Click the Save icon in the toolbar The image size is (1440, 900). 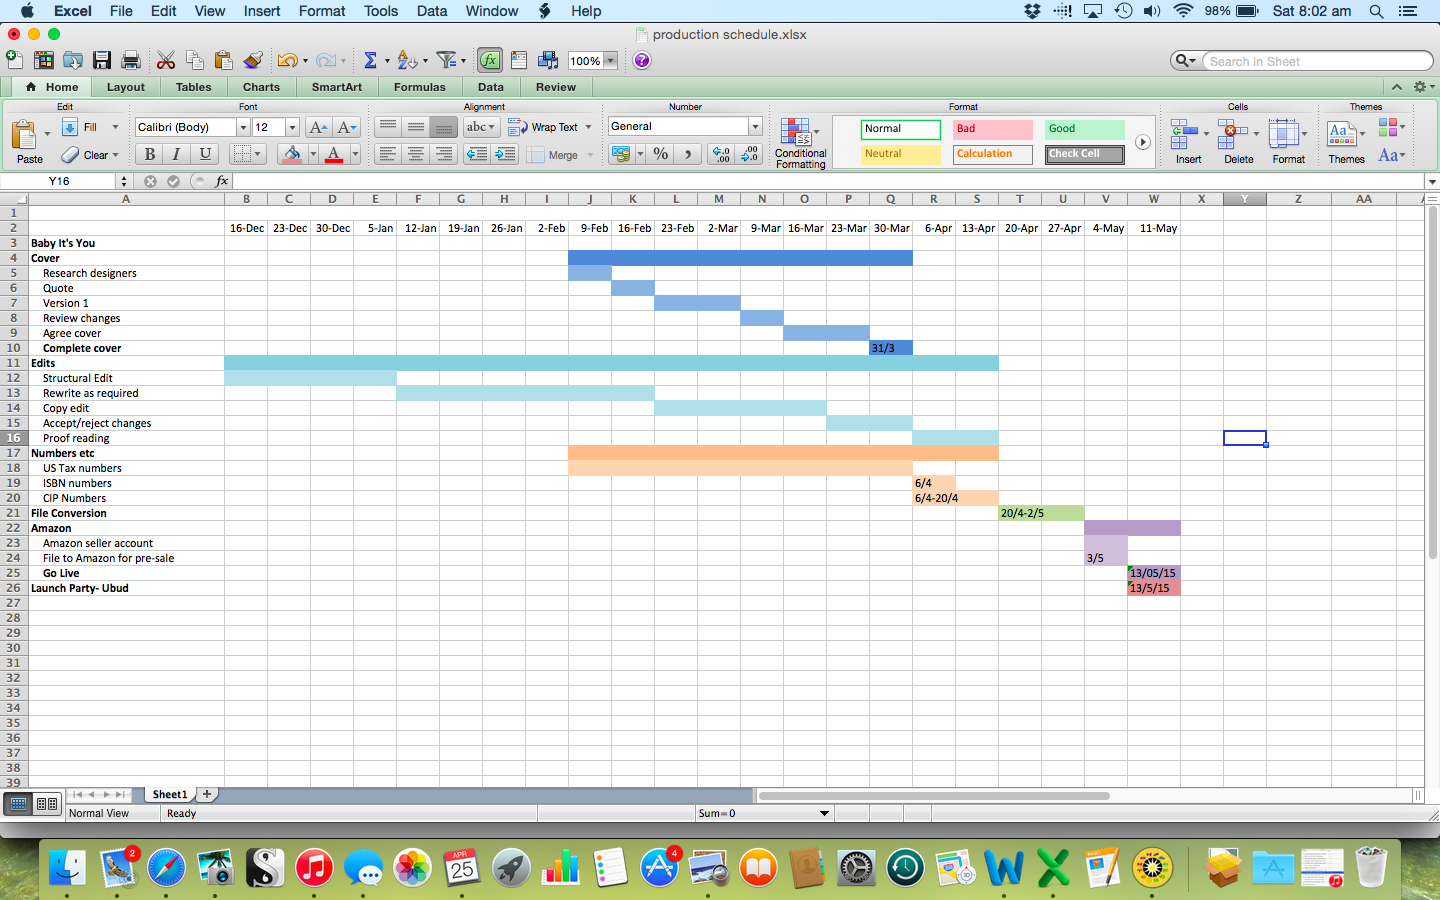click(102, 61)
